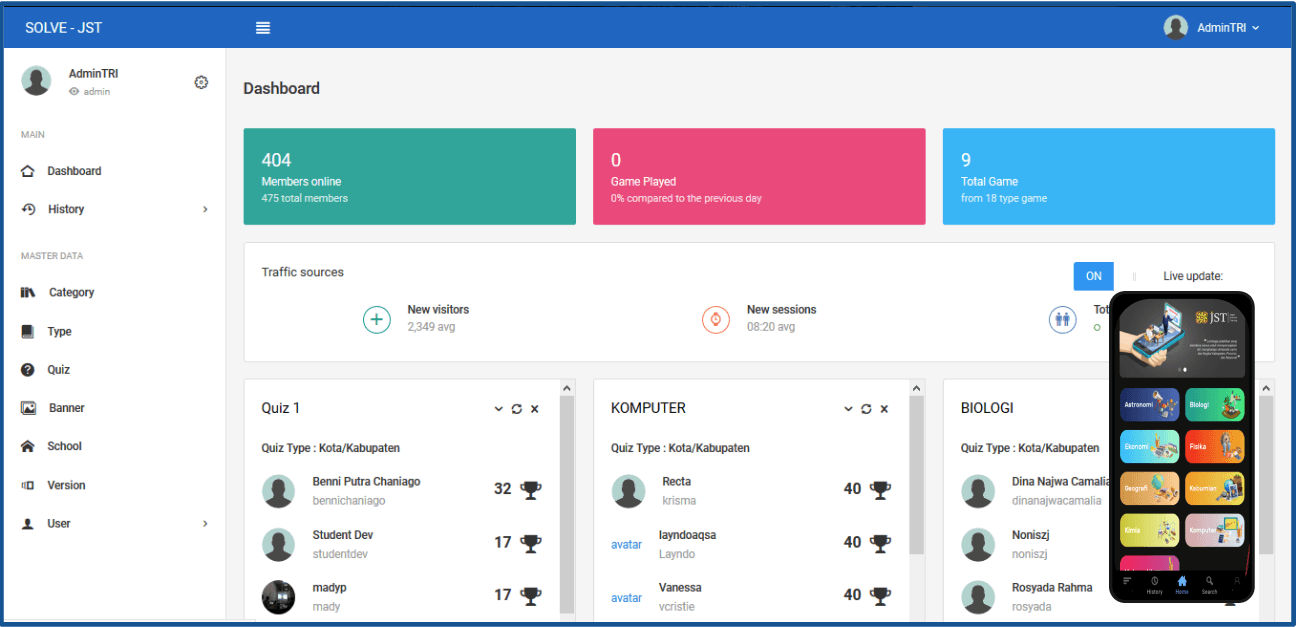1296x627 pixels.
Task: Tap the Home tab in phone preview
Action: point(1182,585)
